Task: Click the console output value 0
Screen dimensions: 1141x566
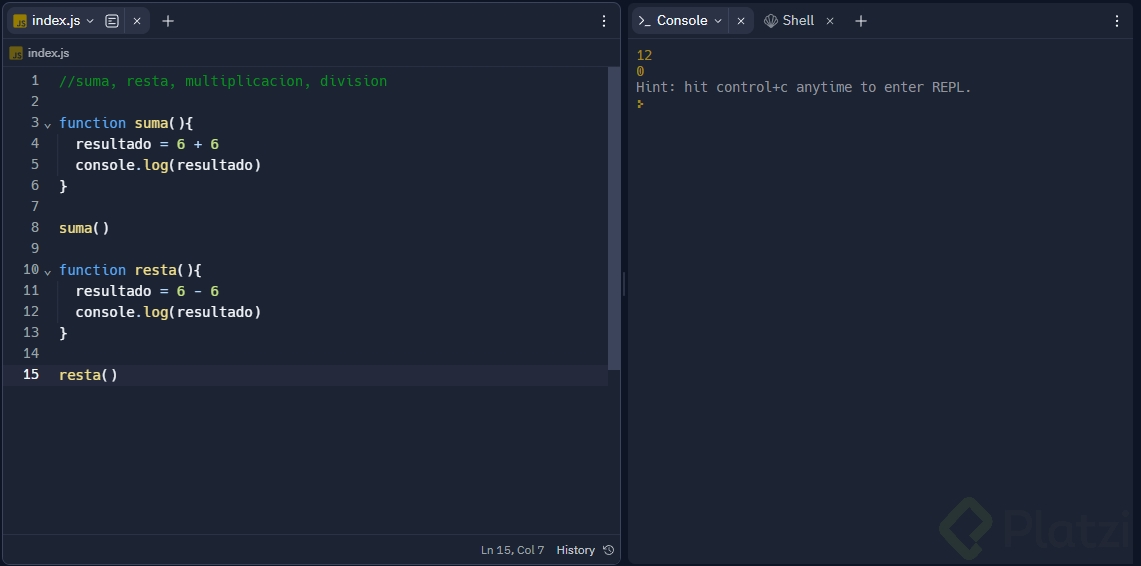Action: pos(640,71)
